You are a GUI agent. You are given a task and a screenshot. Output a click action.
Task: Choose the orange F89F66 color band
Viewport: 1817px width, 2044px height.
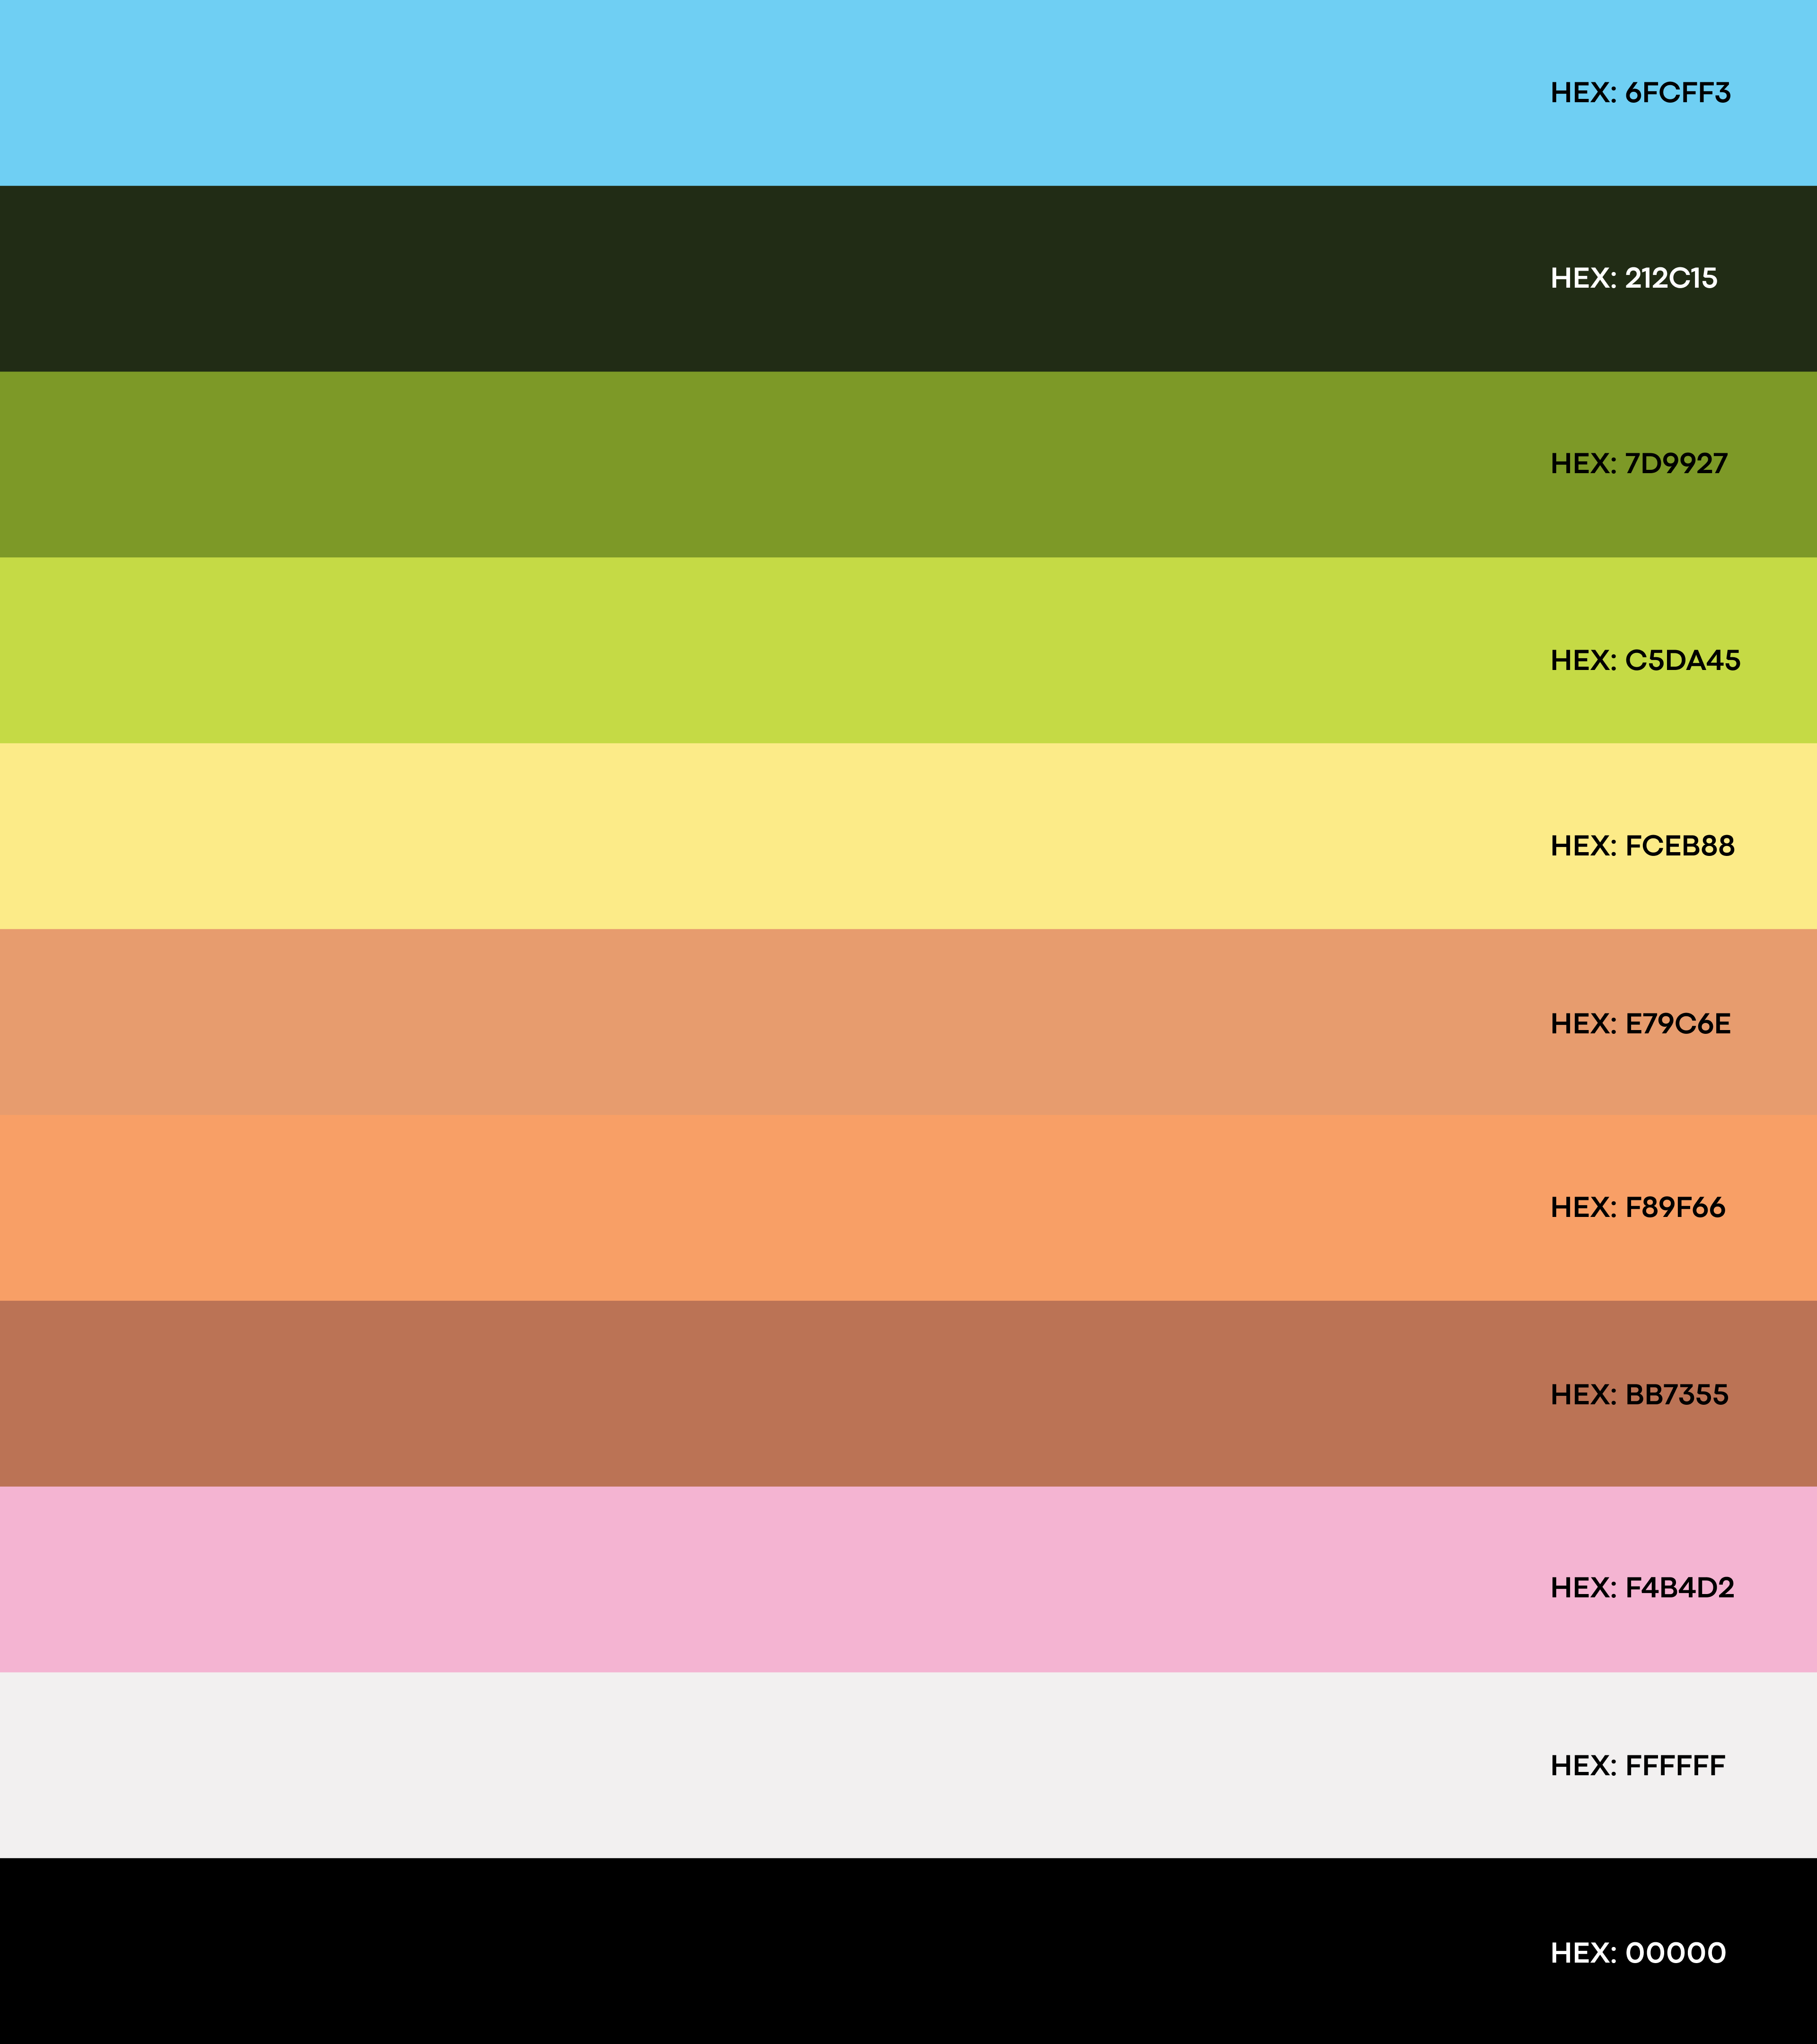click(760, 1207)
